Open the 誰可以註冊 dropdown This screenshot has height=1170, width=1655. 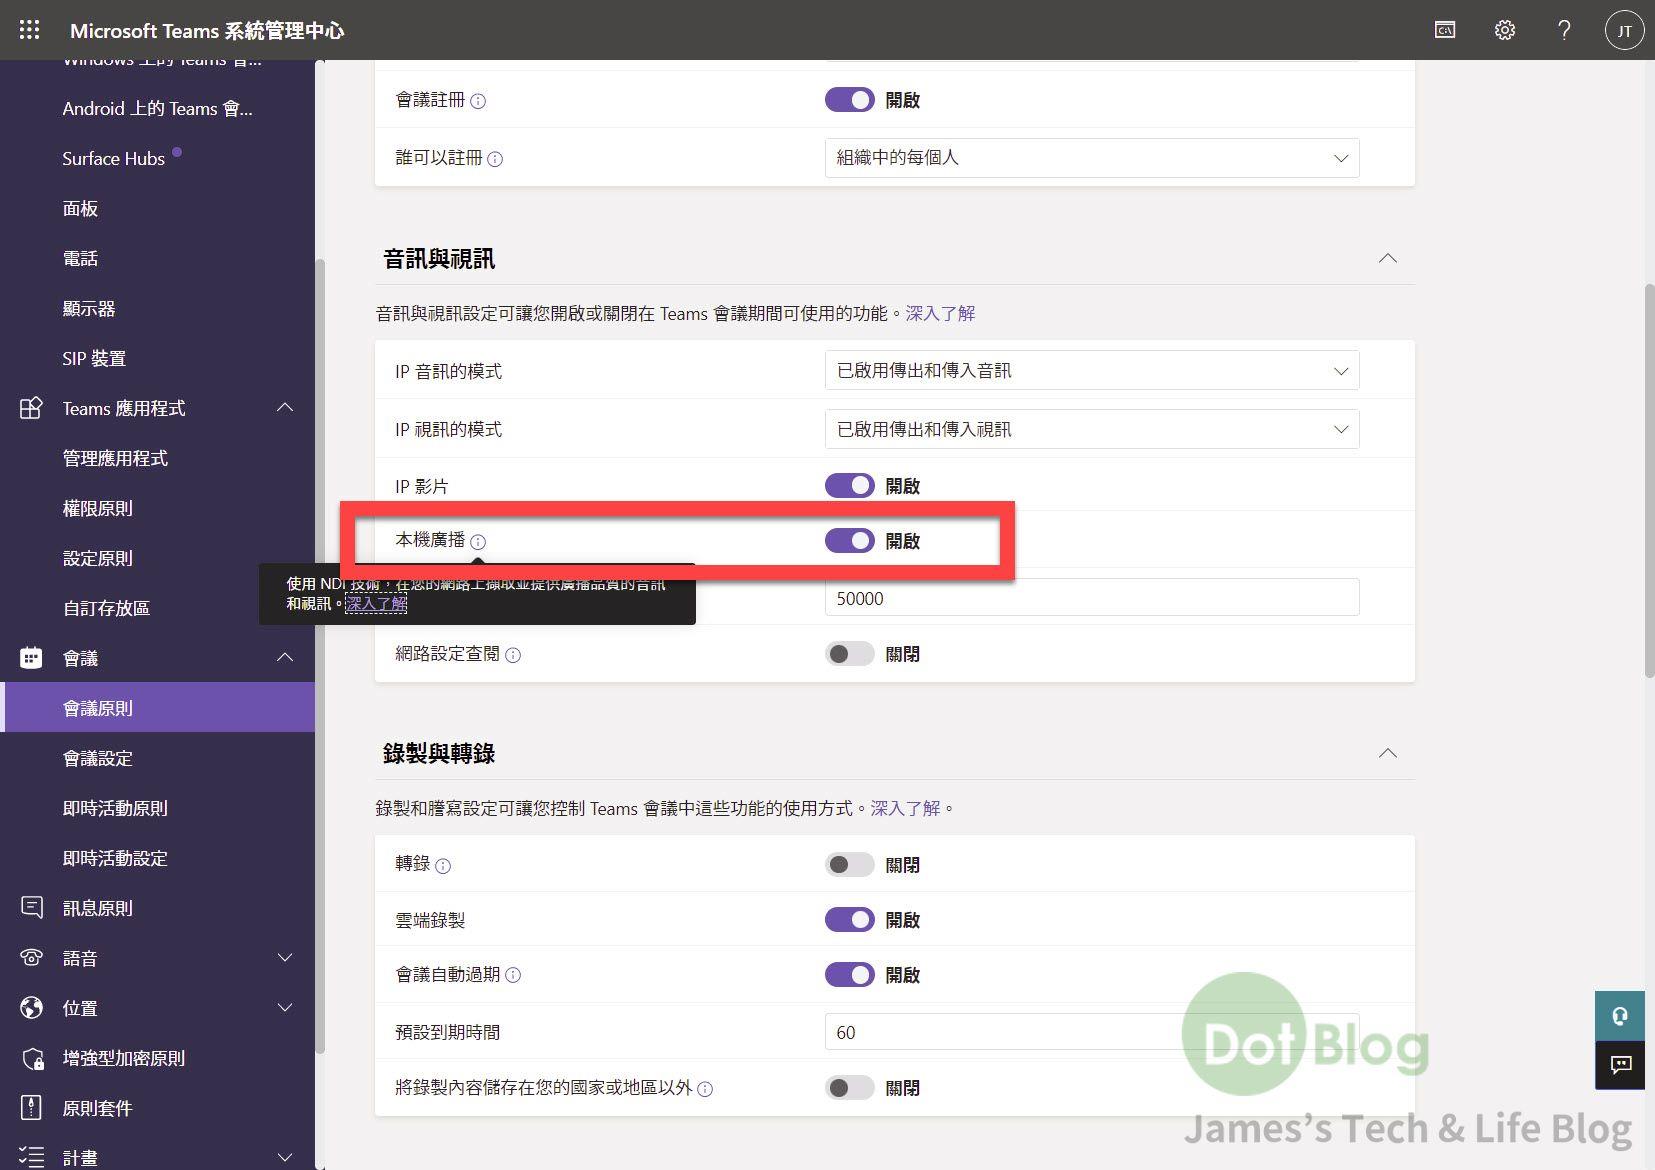1092,158
